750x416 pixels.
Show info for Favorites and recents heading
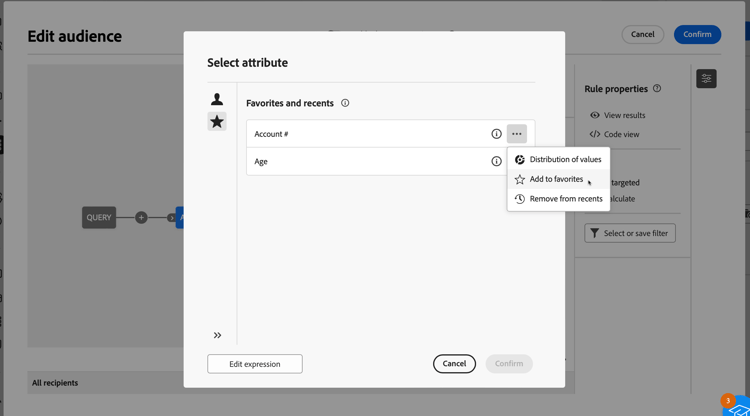click(345, 103)
